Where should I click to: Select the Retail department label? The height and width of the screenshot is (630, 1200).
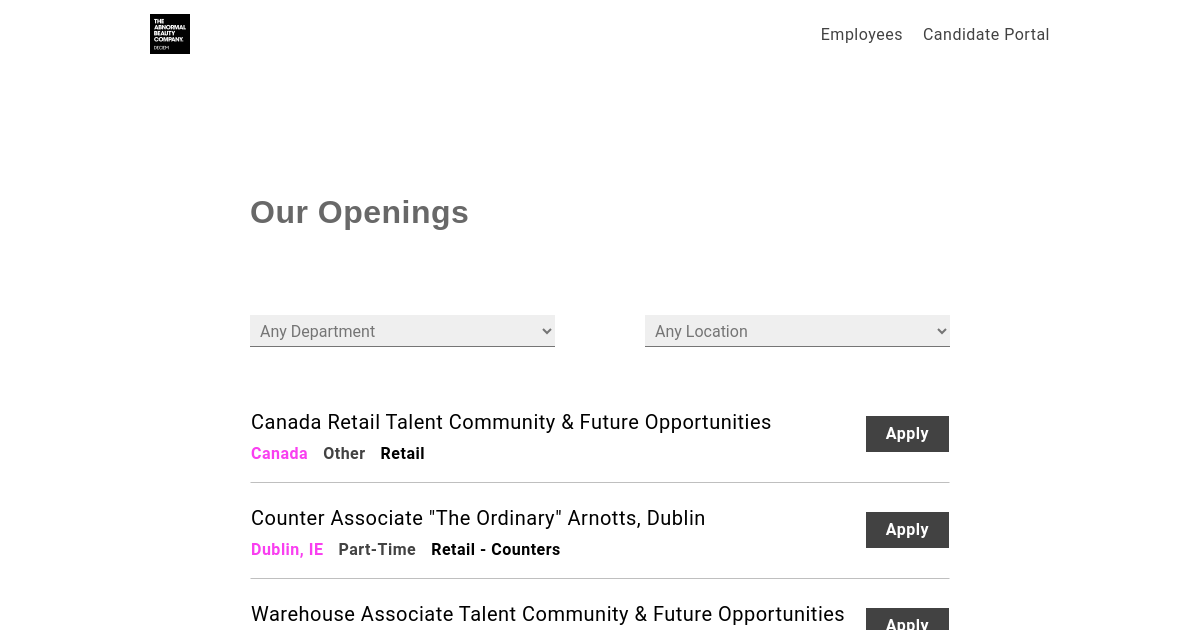click(x=402, y=454)
